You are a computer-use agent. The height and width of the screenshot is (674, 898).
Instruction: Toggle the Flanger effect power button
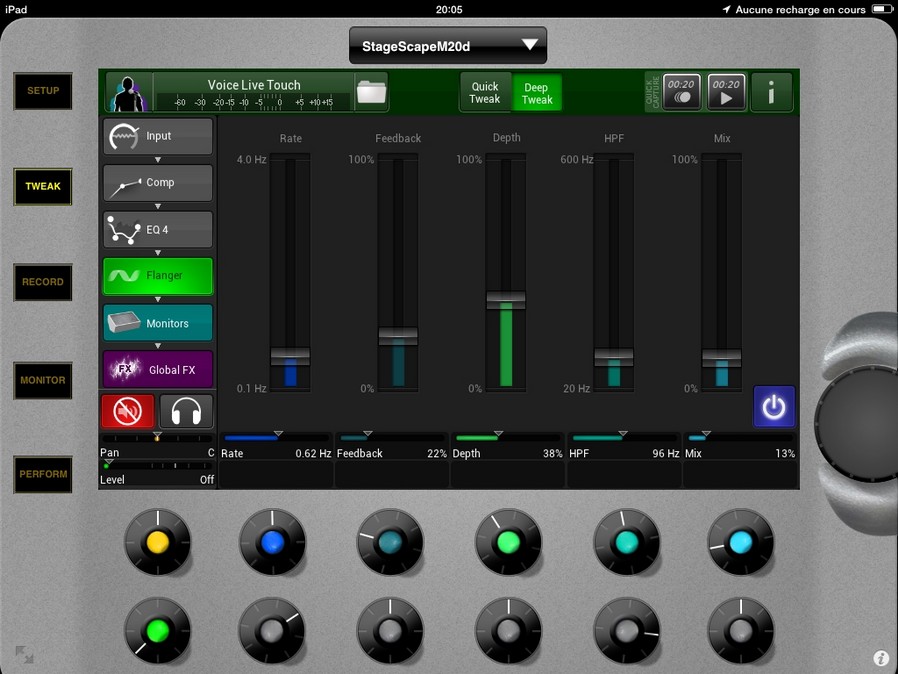click(x=774, y=407)
